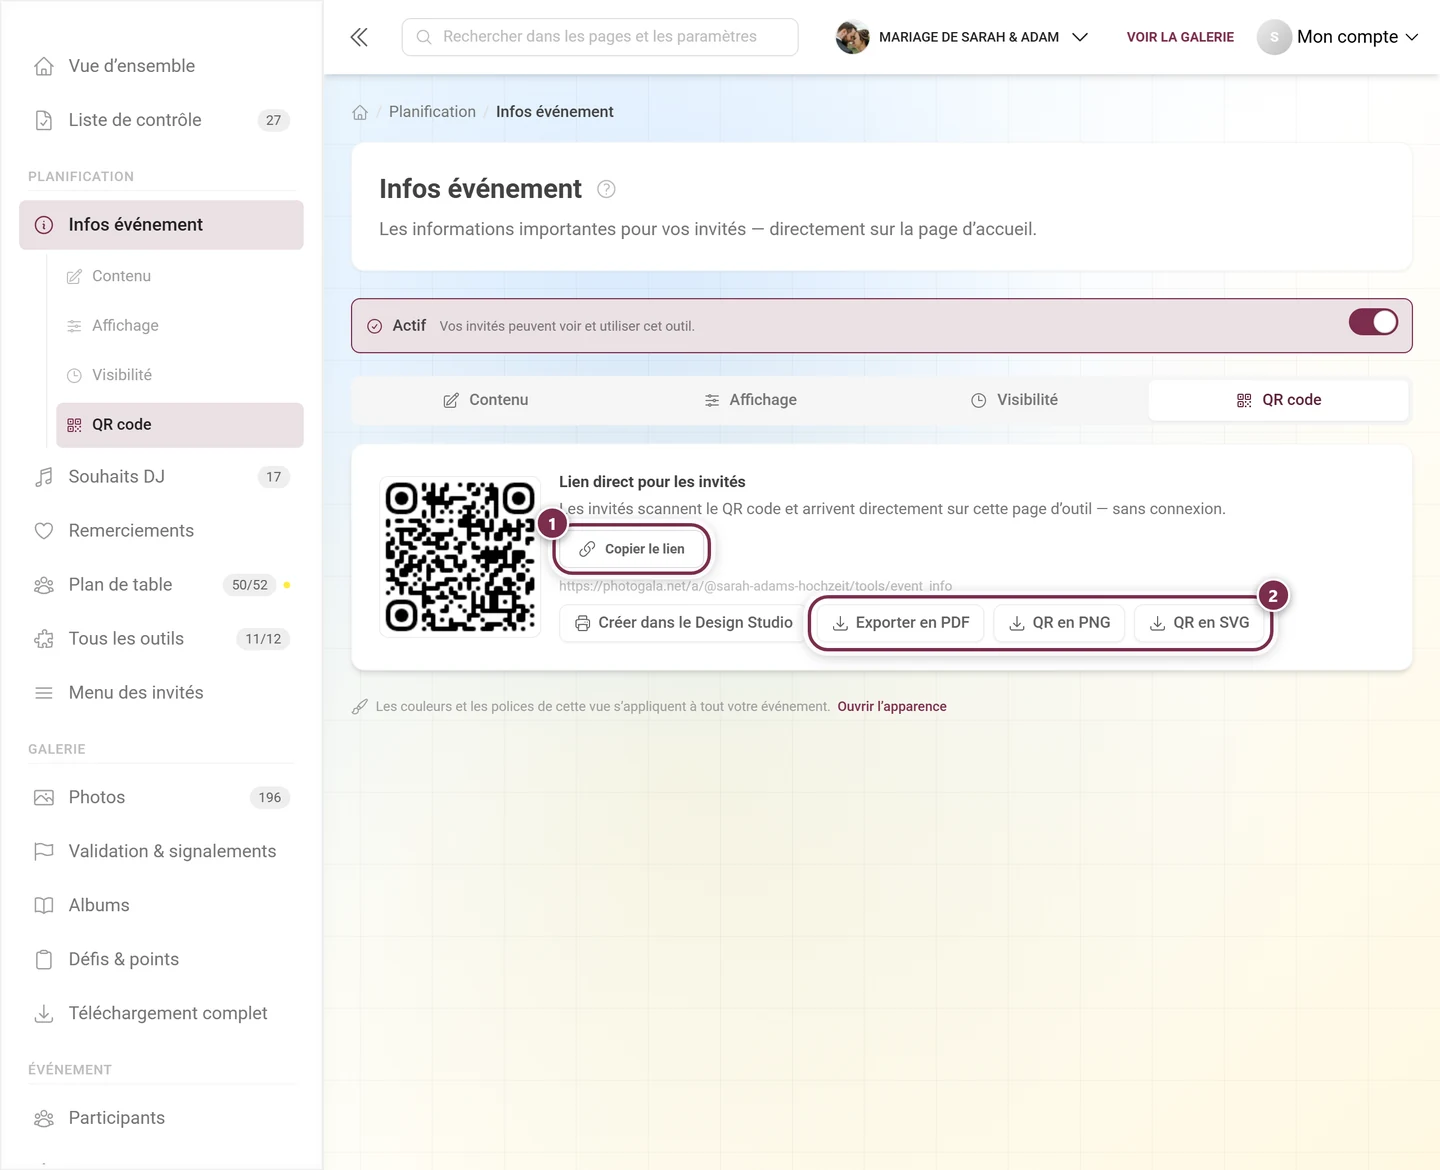Download QR en SVG
This screenshot has width=1440, height=1170.
tap(1200, 623)
